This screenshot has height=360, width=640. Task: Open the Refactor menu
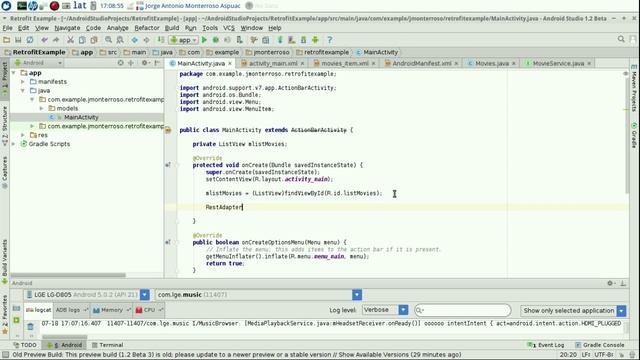pyautogui.click(x=147, y=28)
